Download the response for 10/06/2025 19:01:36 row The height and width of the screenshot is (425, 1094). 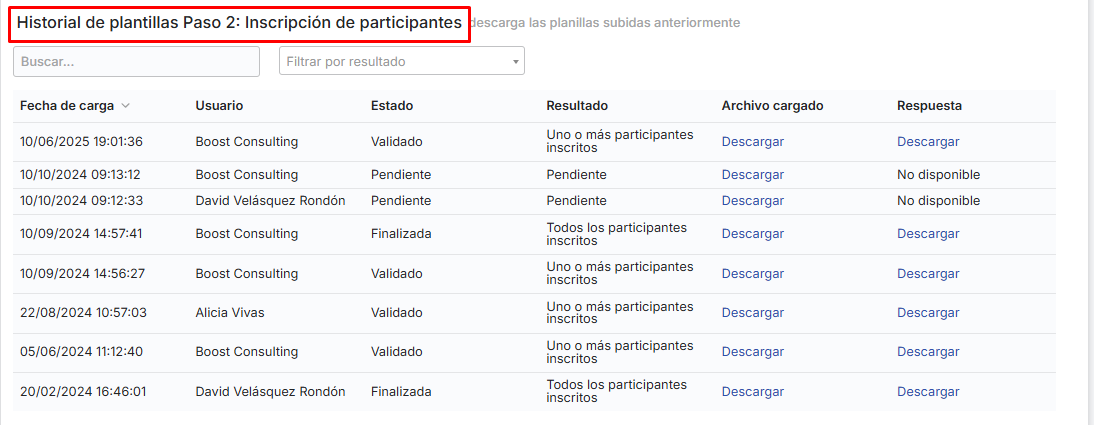point(928,142)
